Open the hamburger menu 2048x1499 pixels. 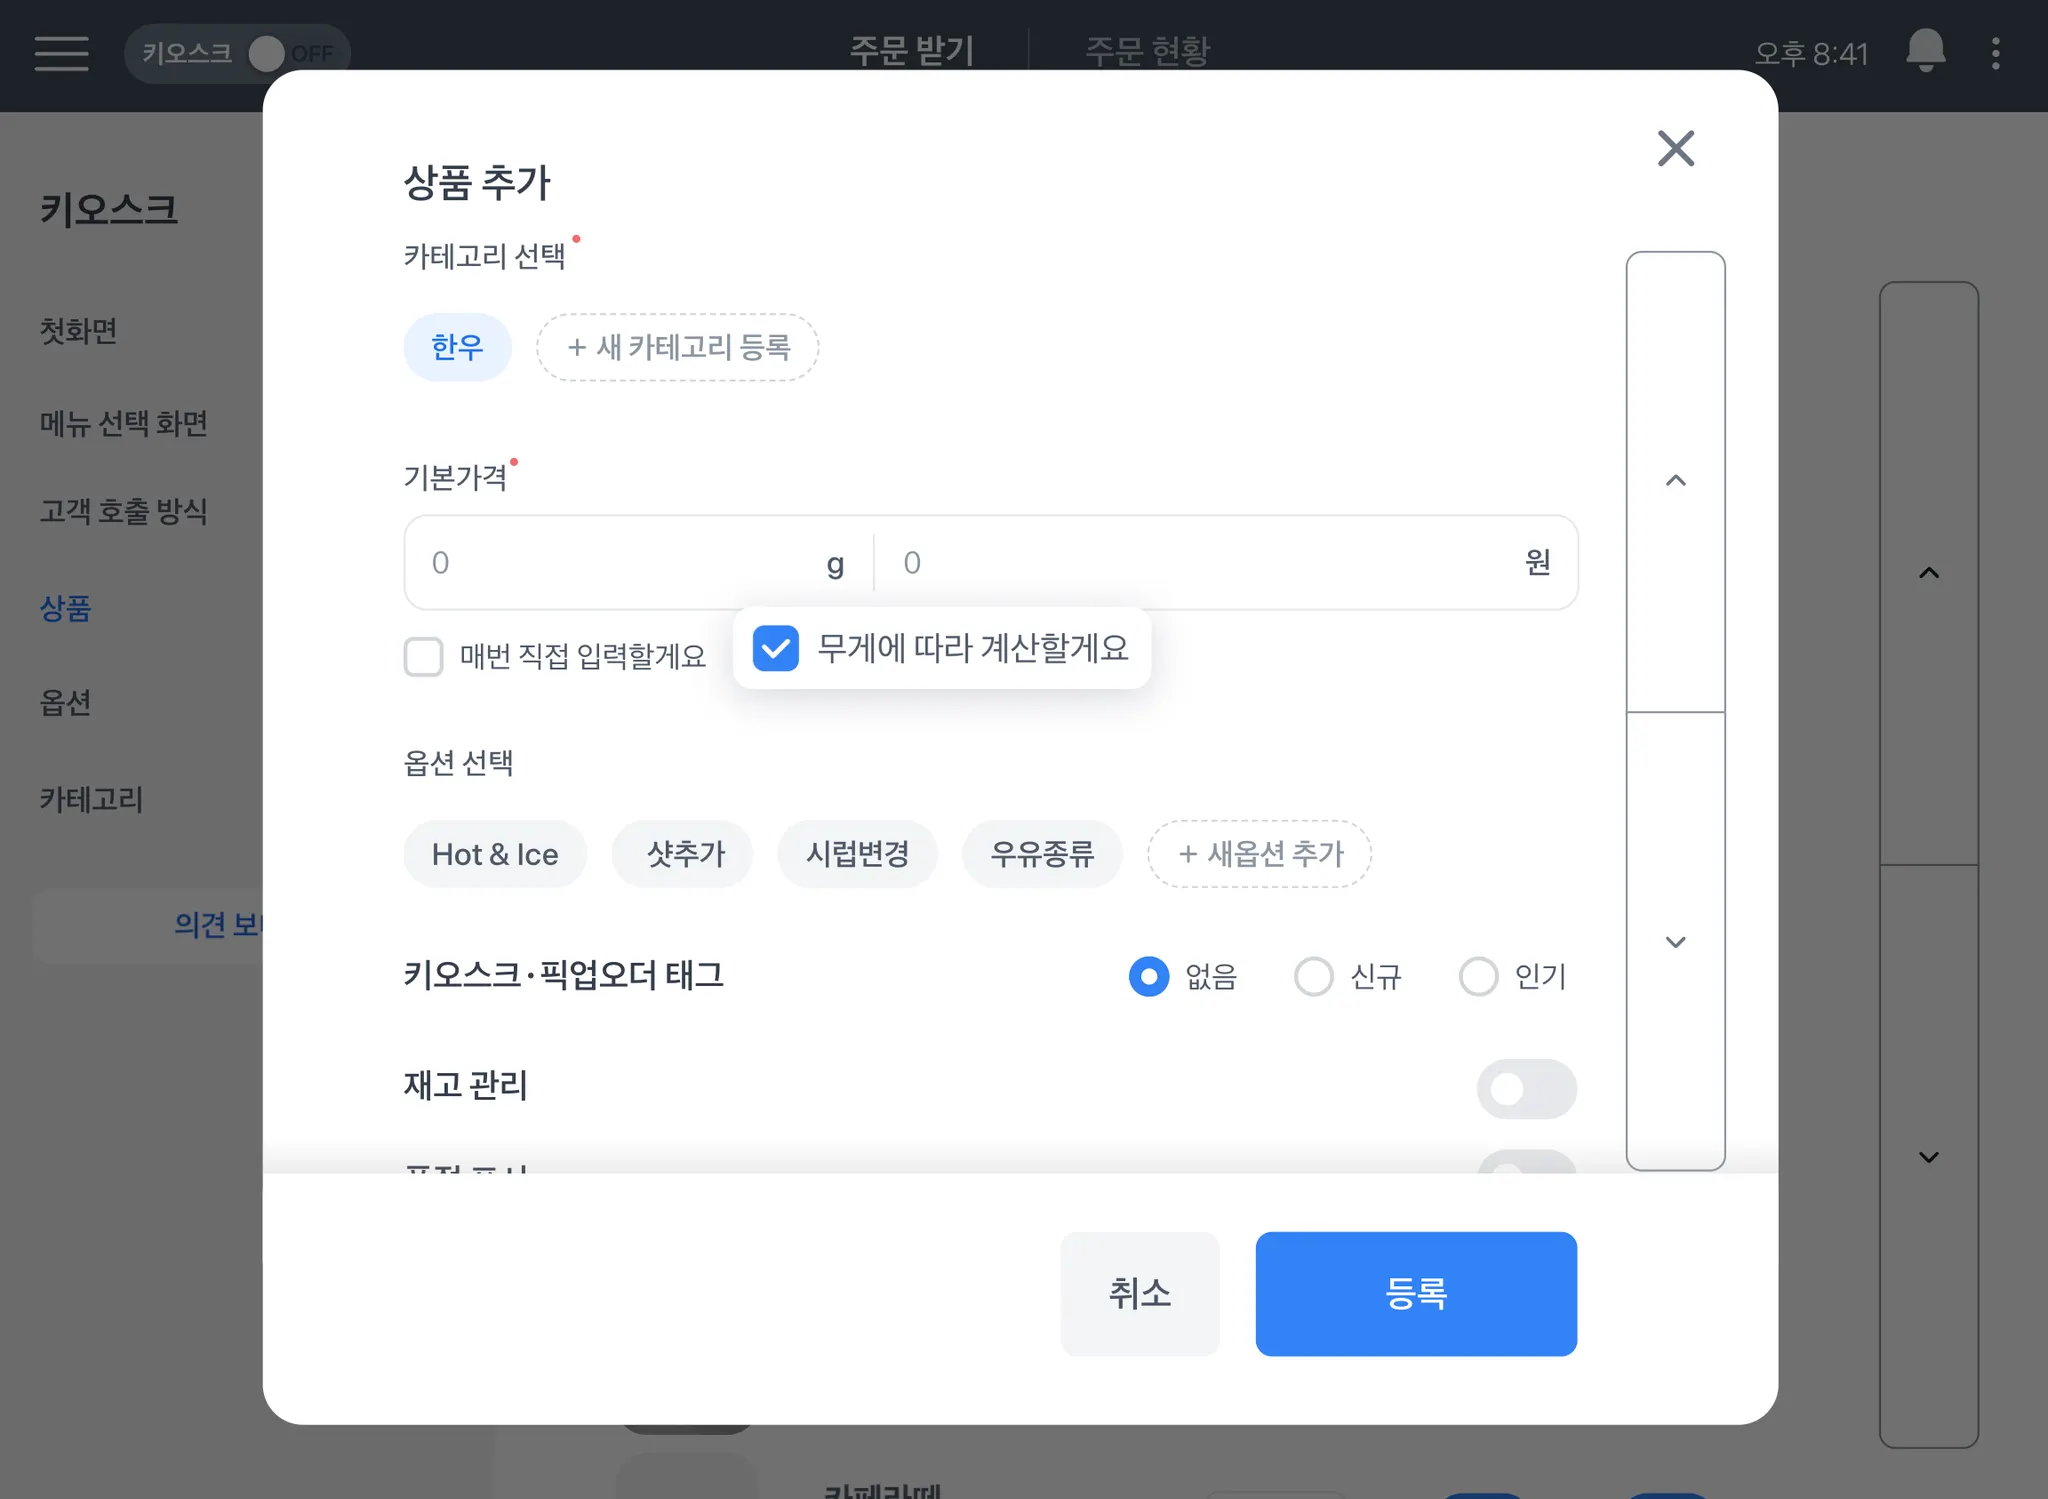[61, 53]
